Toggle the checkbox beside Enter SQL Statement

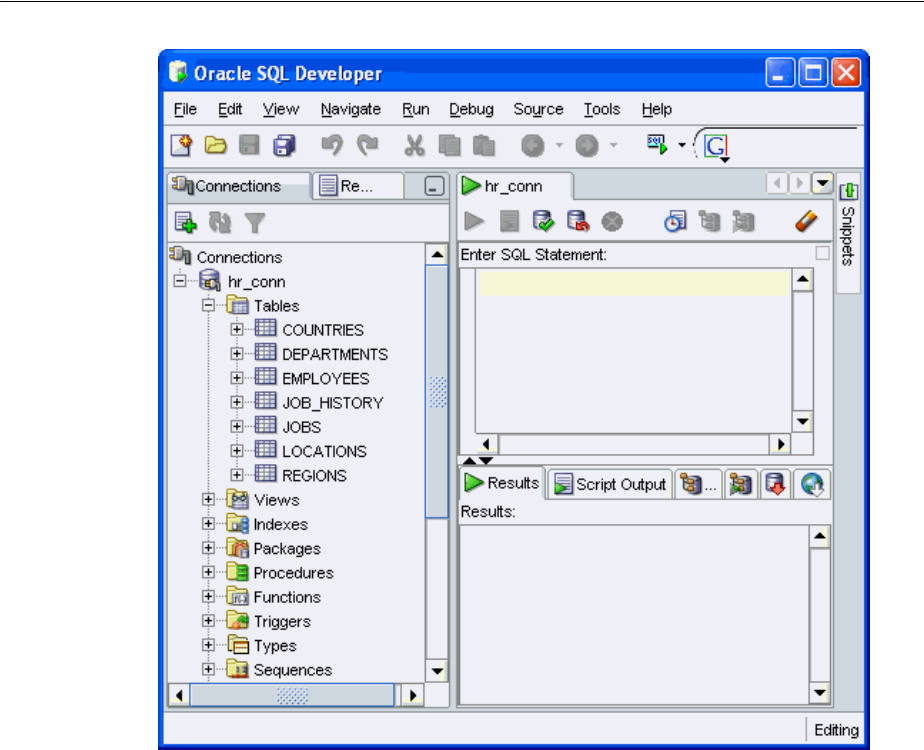tap(822, 253)
